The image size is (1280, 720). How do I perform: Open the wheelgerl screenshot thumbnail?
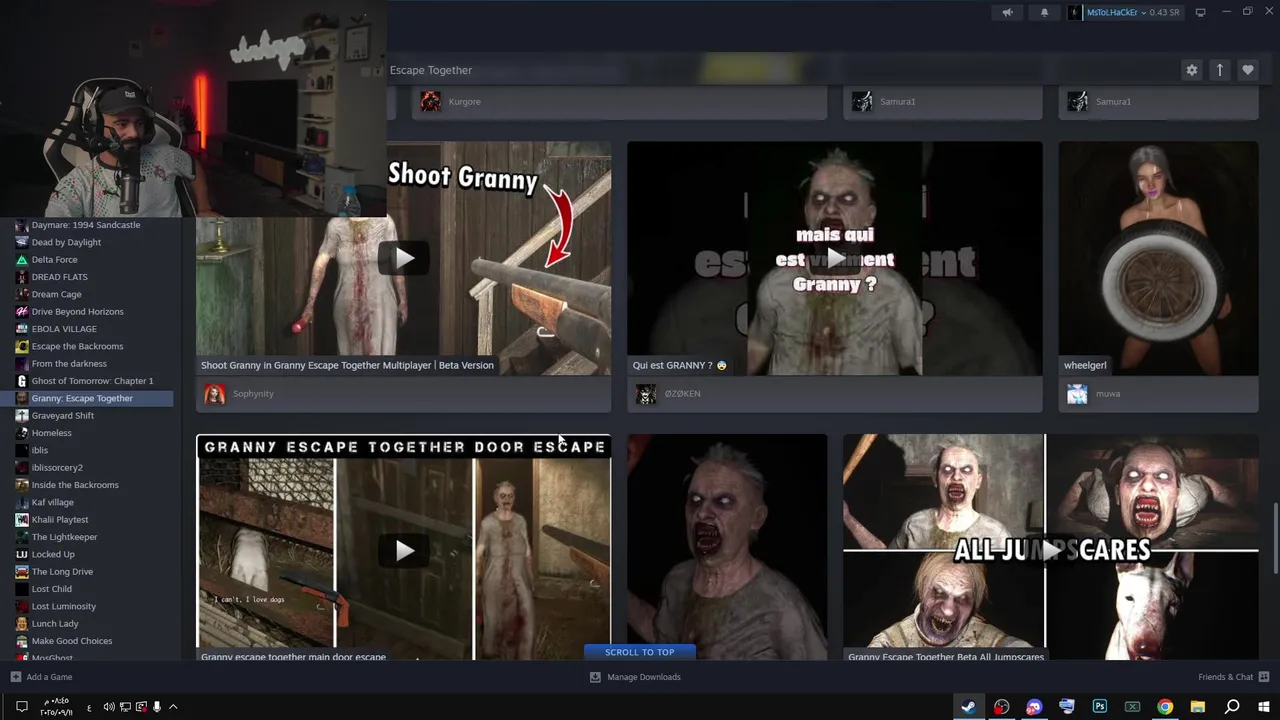click(x=1158, y=258)
